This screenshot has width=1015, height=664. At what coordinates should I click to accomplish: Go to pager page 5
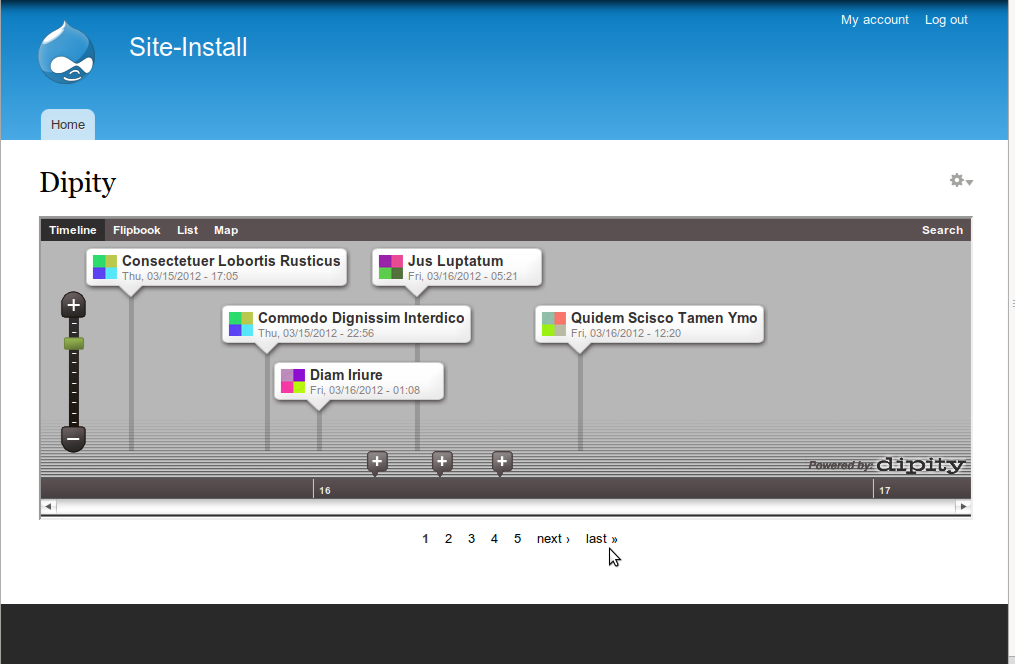point(517,539)
